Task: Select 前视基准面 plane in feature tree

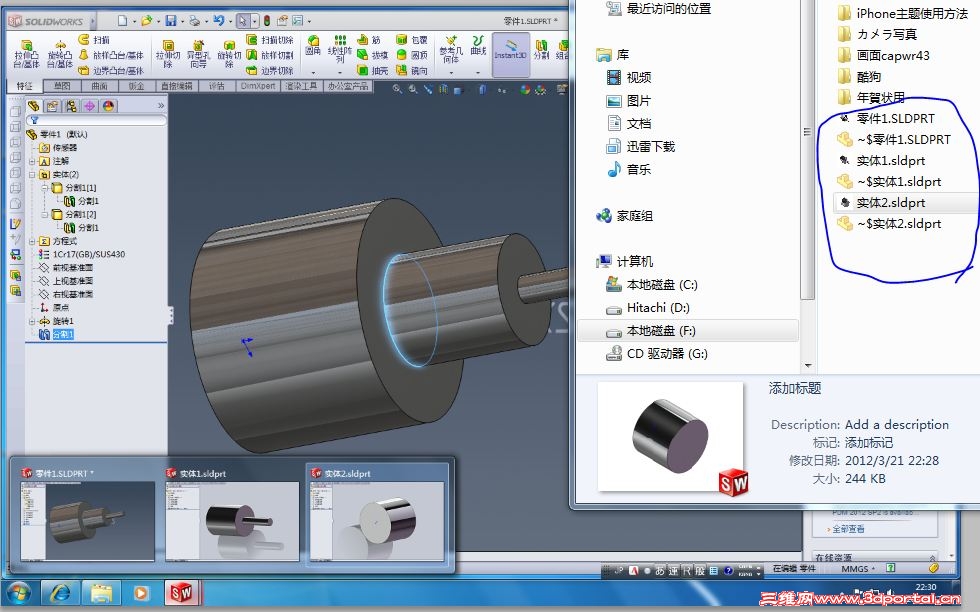Action: (x=66, y=268)
